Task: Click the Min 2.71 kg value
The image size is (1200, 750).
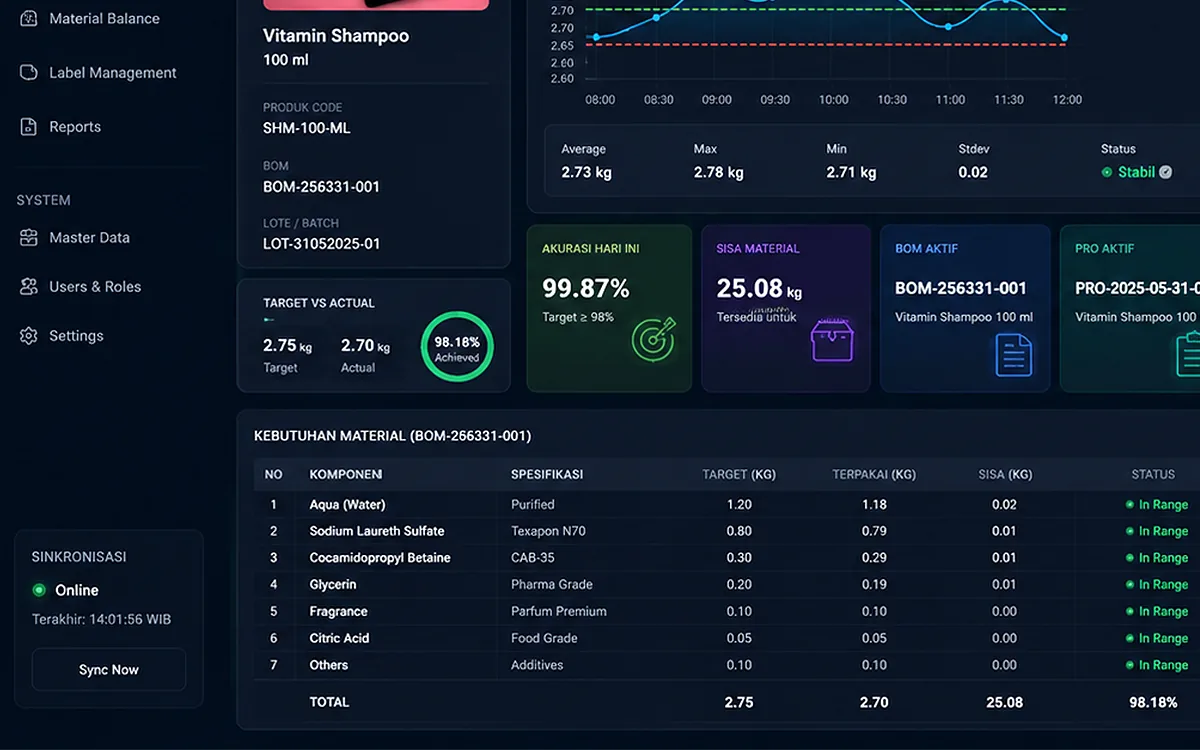Action: [x=851, y=172]
